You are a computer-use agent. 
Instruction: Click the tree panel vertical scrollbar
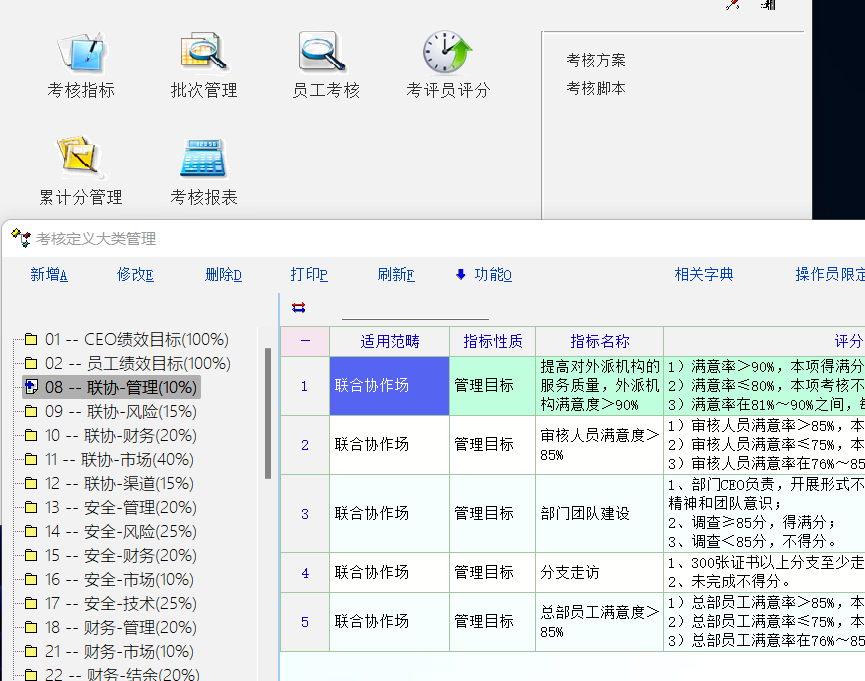coord(267,410)
